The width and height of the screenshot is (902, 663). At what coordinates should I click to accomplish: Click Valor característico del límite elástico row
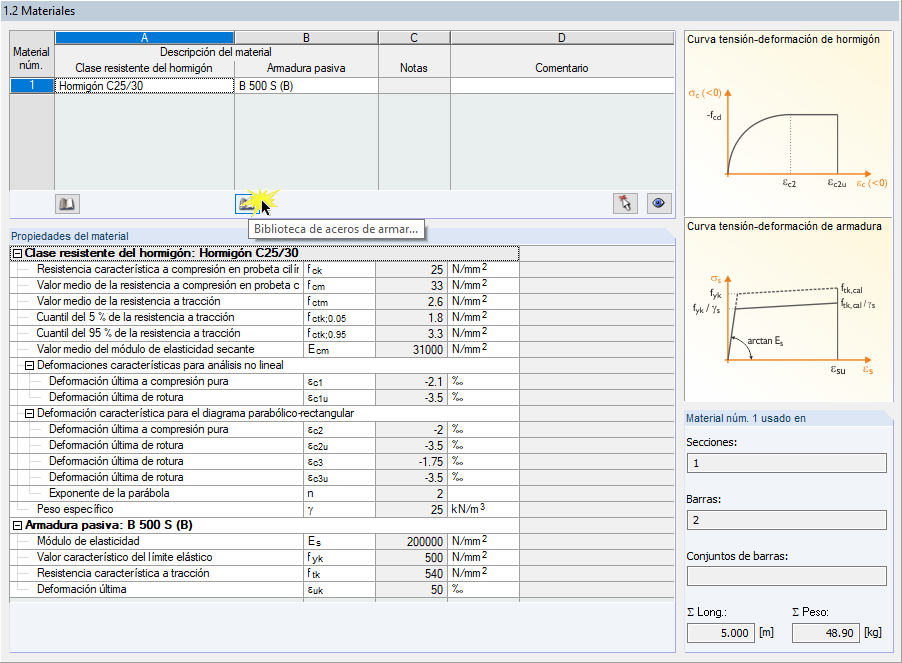click(x=124, y=557)
